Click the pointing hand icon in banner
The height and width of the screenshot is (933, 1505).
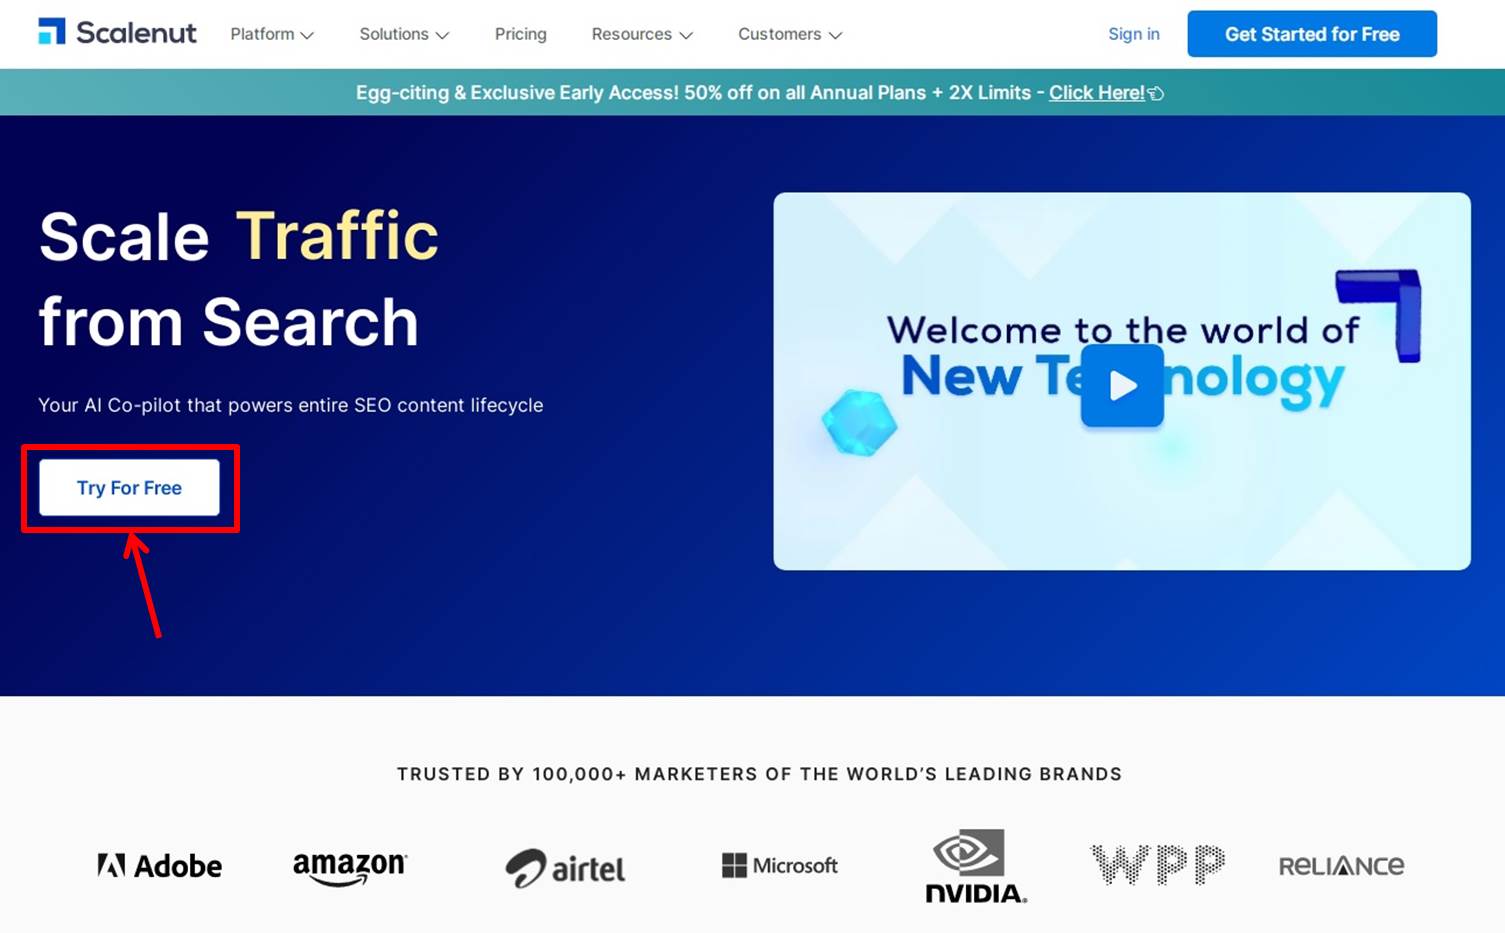[1156, 94]
